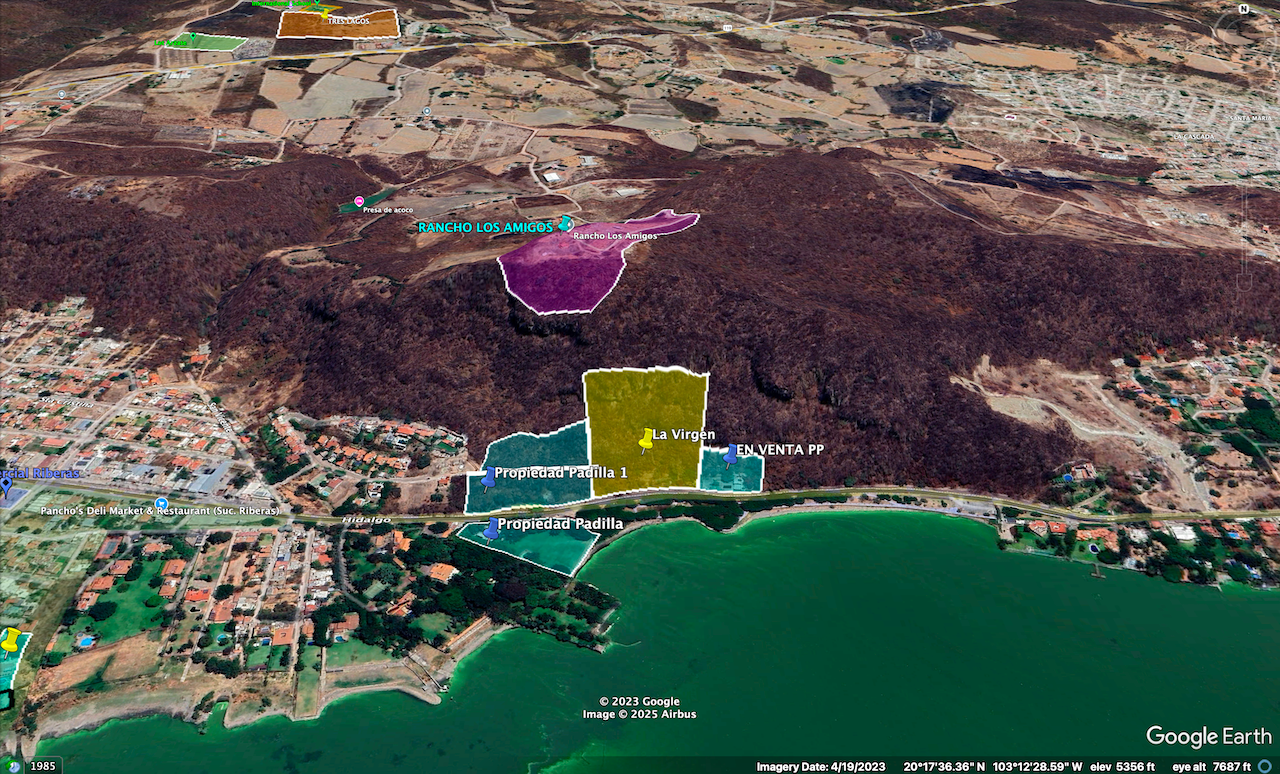Select the pink Presa de acoco marker
The width and height of the screenshot is (1280, 774).
[359, 201]
